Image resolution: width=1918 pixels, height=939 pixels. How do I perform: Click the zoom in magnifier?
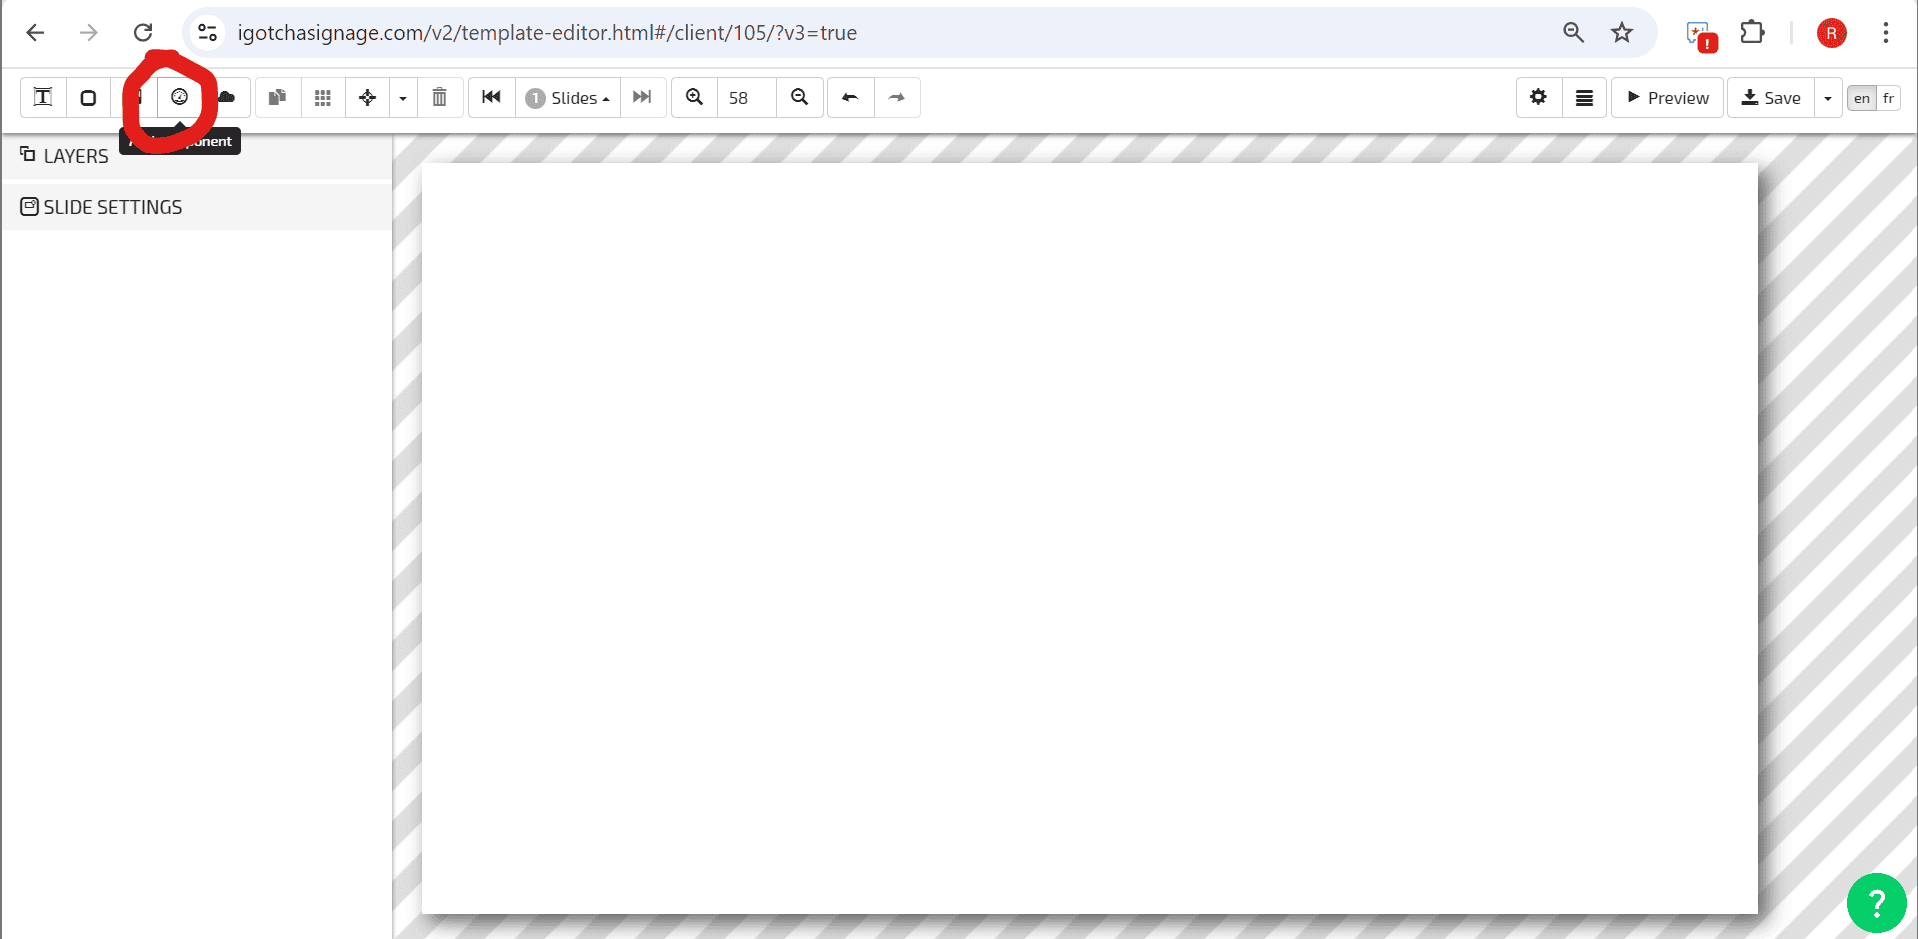(694, 97)
